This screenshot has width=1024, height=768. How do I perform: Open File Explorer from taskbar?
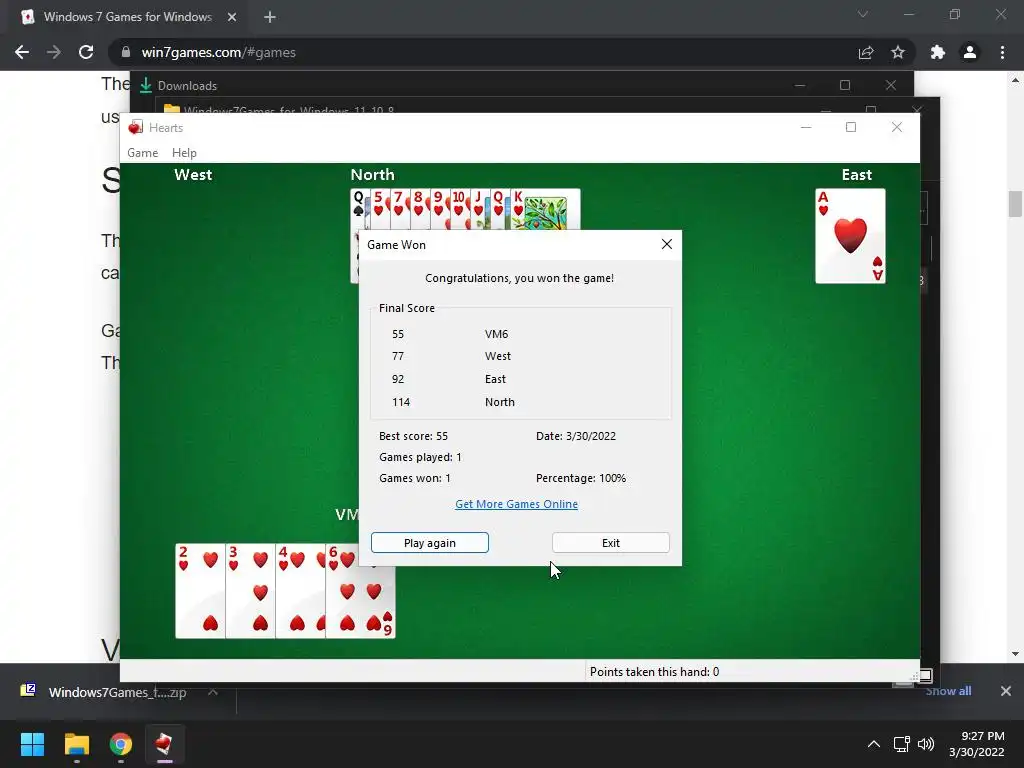pyautogui.click(x=76, y=744)
